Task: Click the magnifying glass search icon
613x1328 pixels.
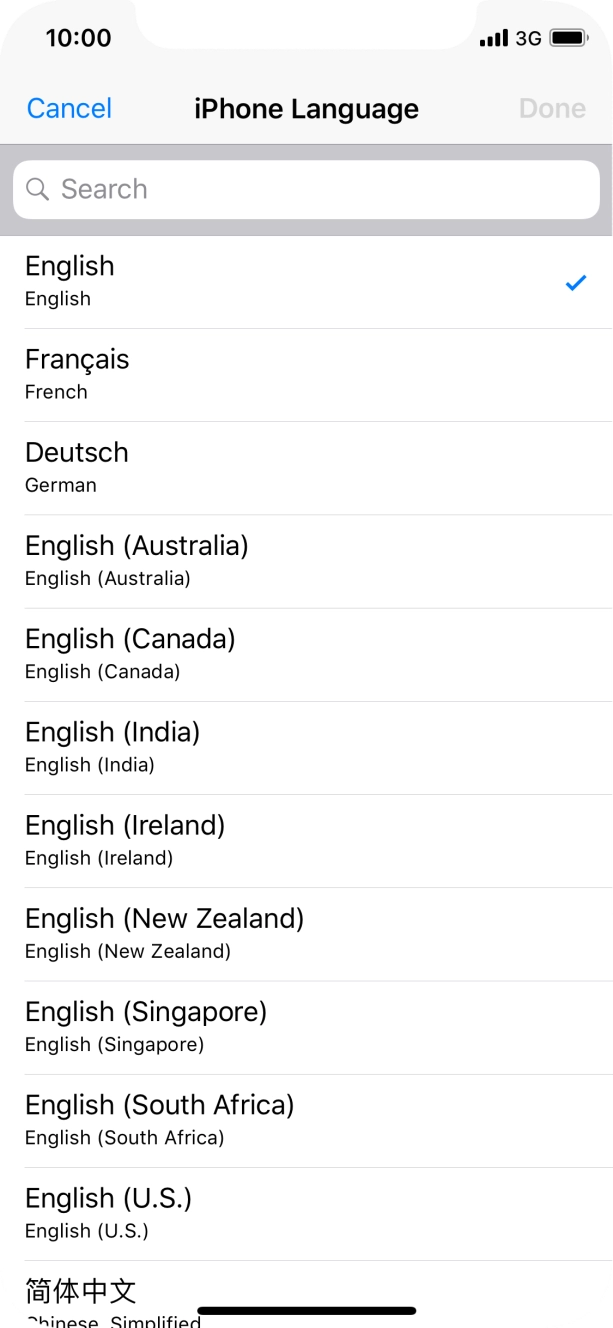Action: [38, 189]
